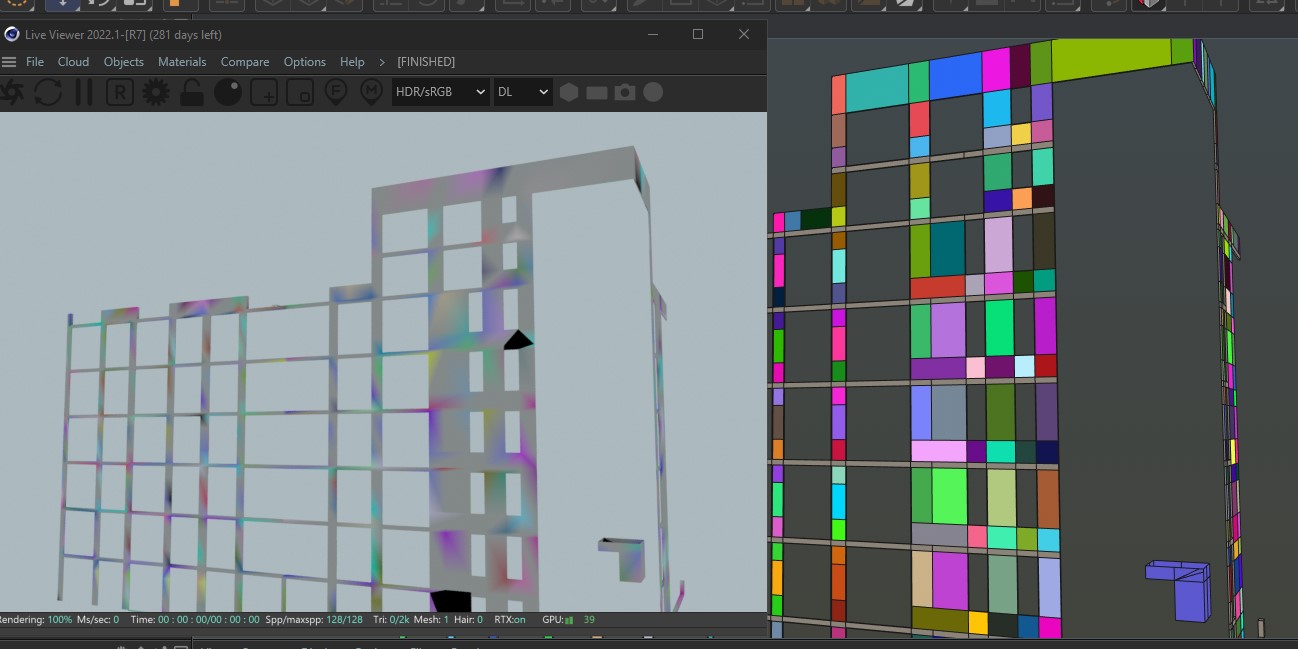Toggle the camera lock padlock icon
Screen dimensions: 1298x649
[192, 93]
